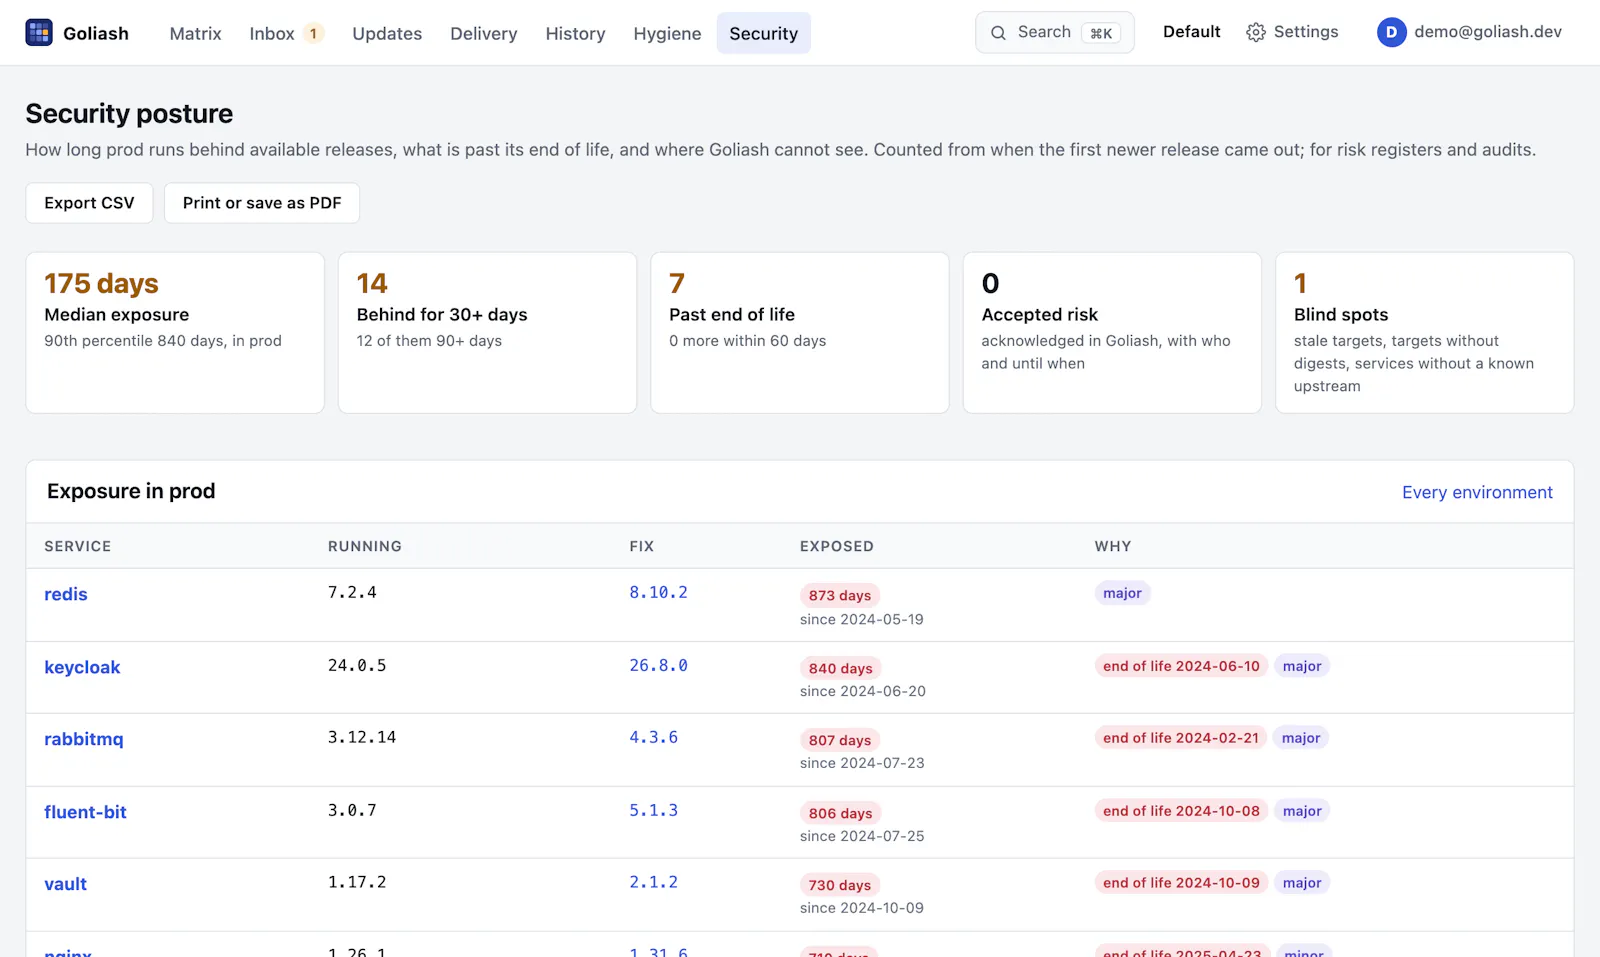Export the report as CSV

(89, 203)
